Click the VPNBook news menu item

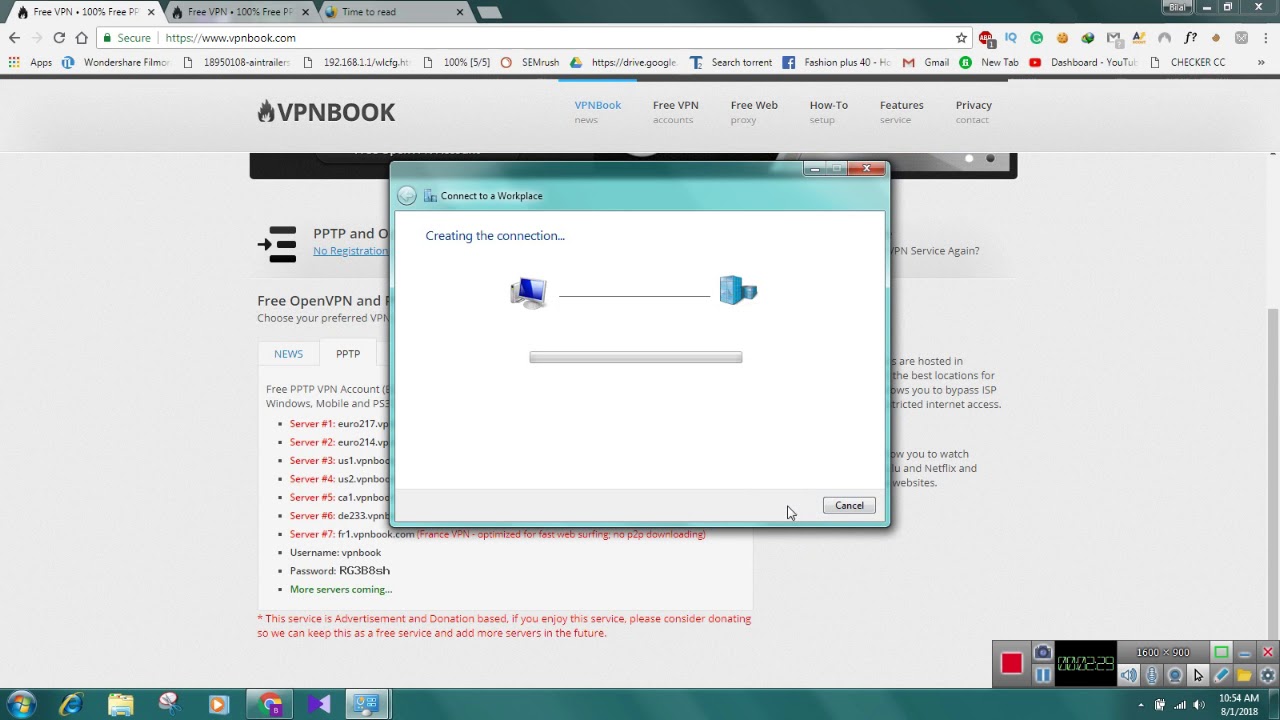(597, 111)
